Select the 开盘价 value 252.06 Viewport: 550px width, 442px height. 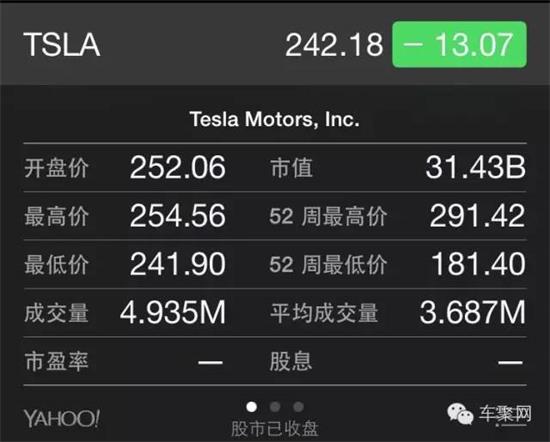[177, 167]
